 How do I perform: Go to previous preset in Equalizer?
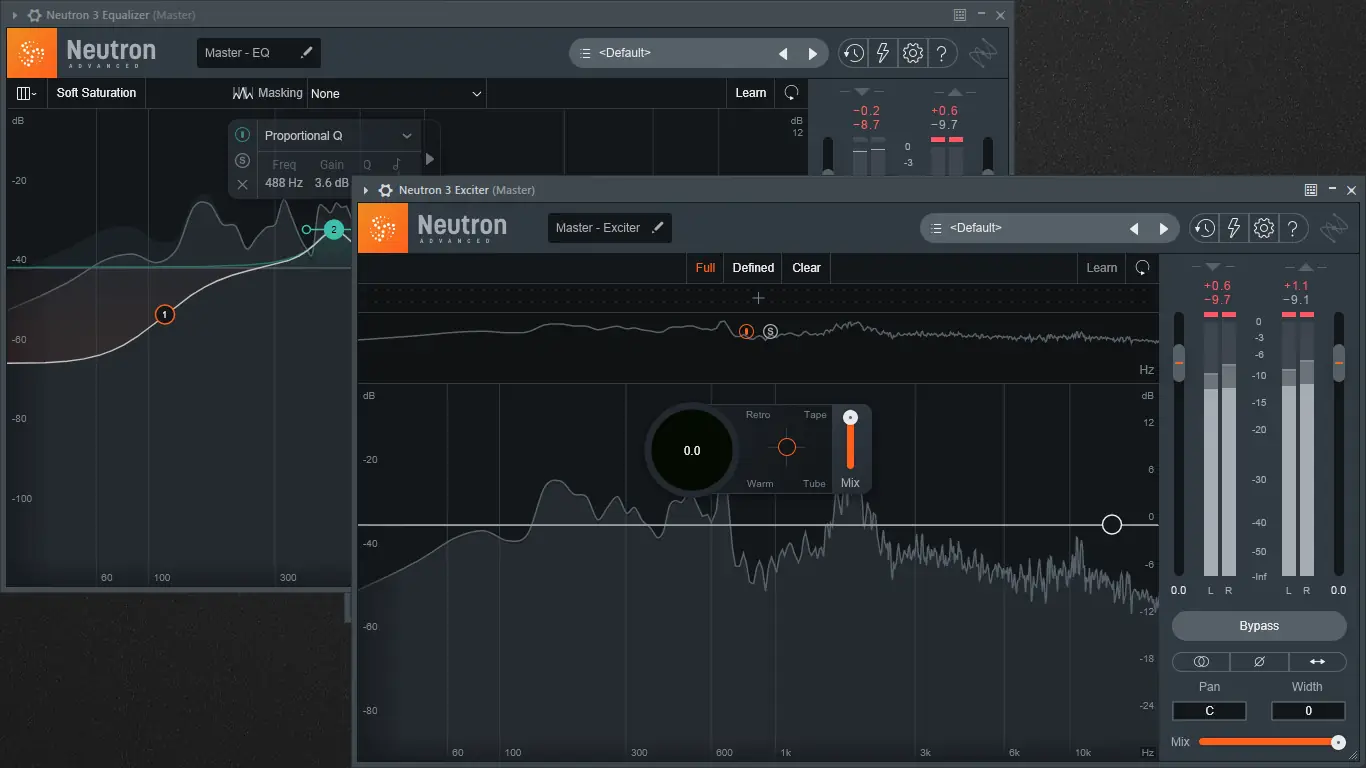pyautogui.click(x=783, y=54)
